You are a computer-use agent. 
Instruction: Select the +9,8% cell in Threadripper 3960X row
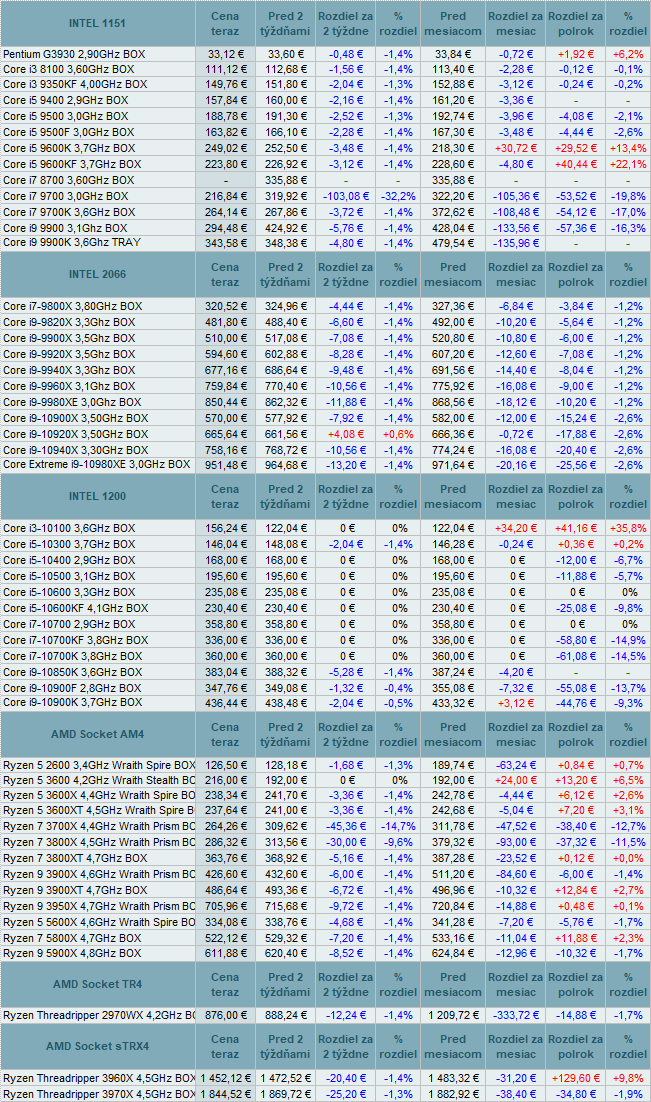629,1078
